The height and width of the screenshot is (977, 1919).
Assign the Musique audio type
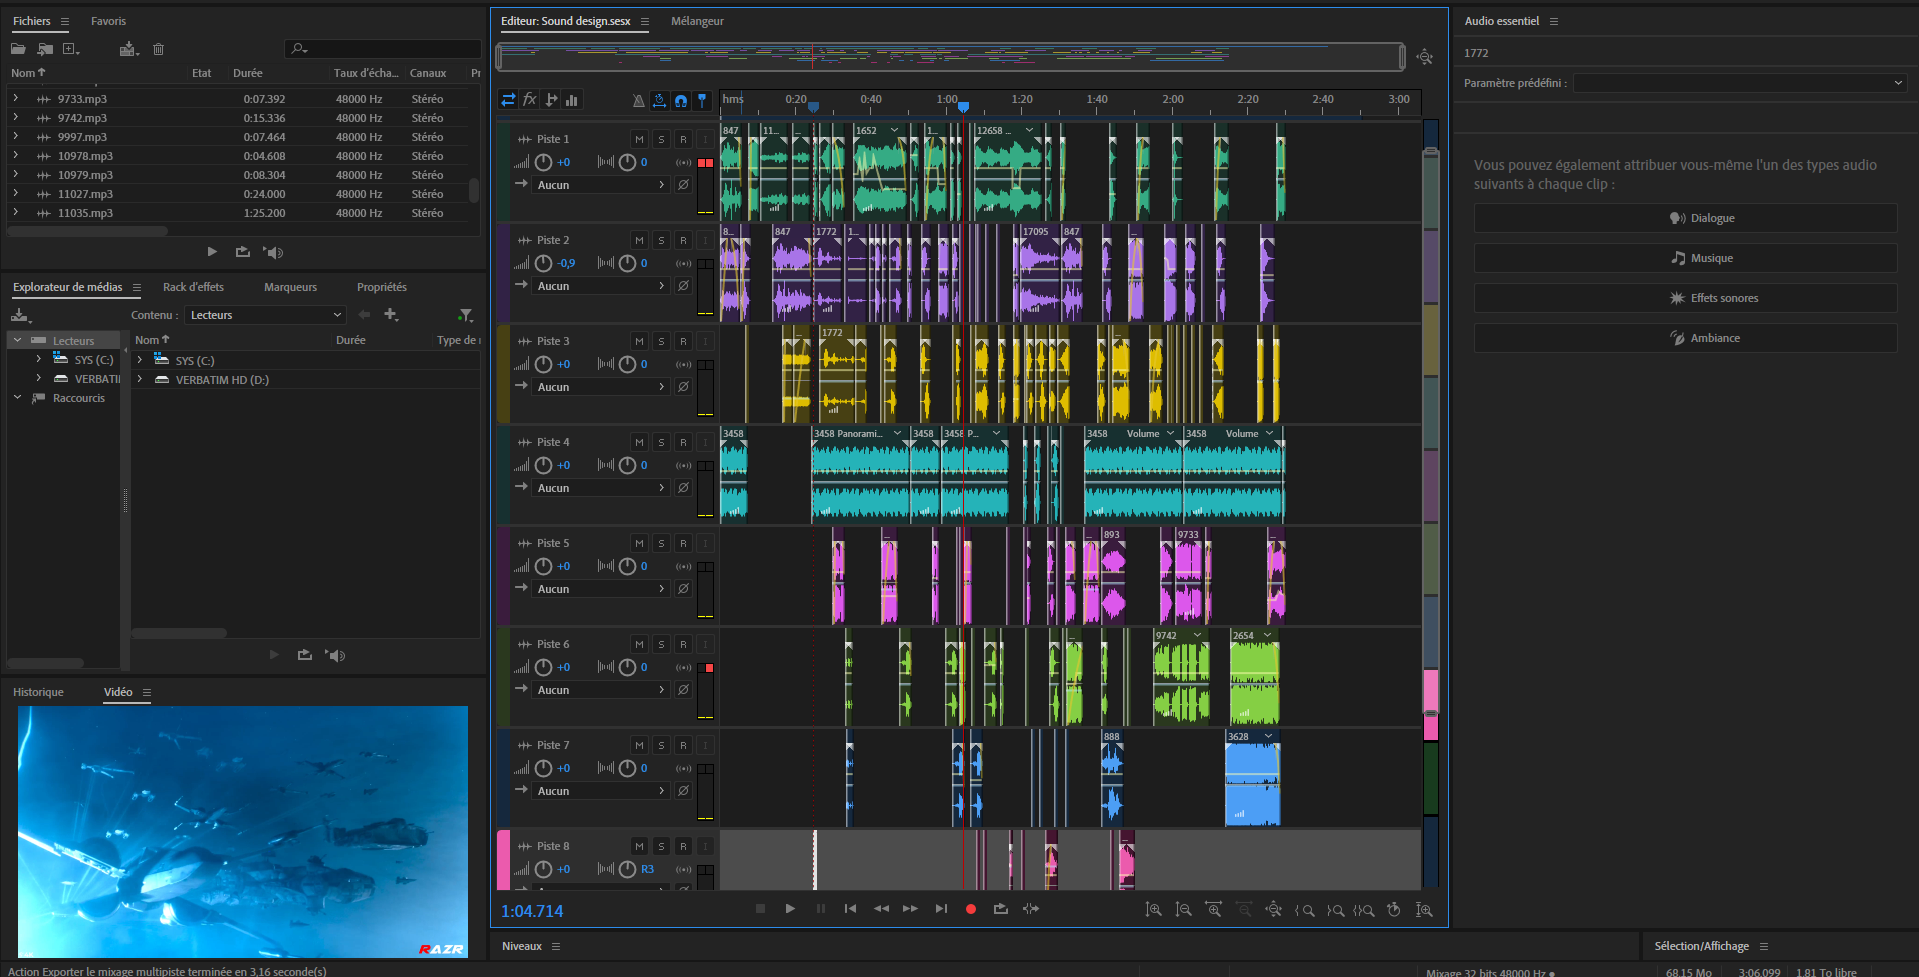1685,258
